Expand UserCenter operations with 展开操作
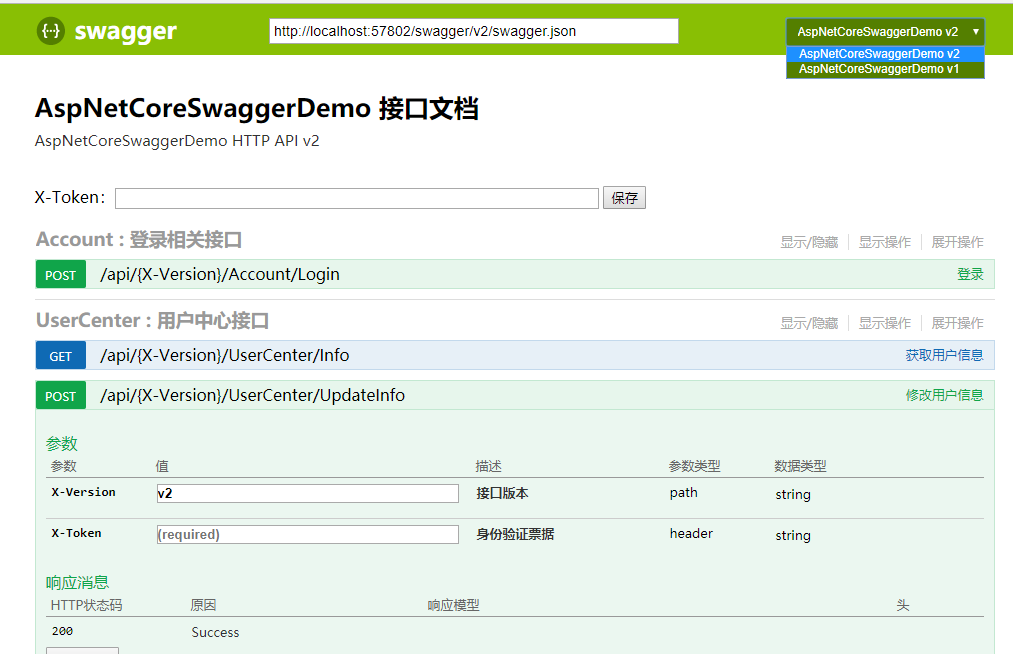Screen dimensions: 1013x654 click(x=957, y=323)
